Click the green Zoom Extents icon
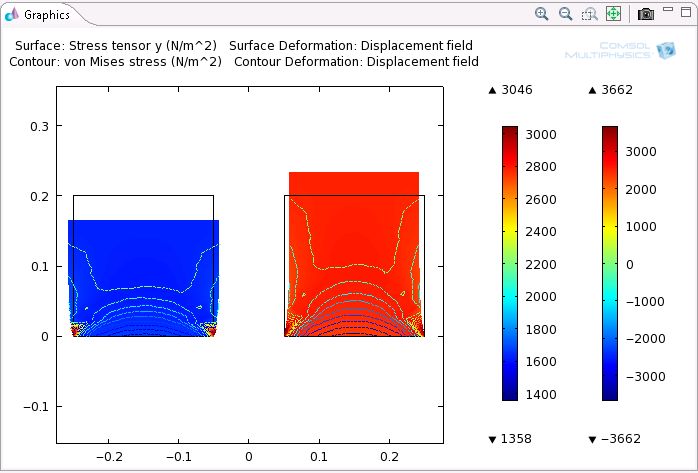The height and width of the screenshot is (473, 698). (x=613, y=14)
